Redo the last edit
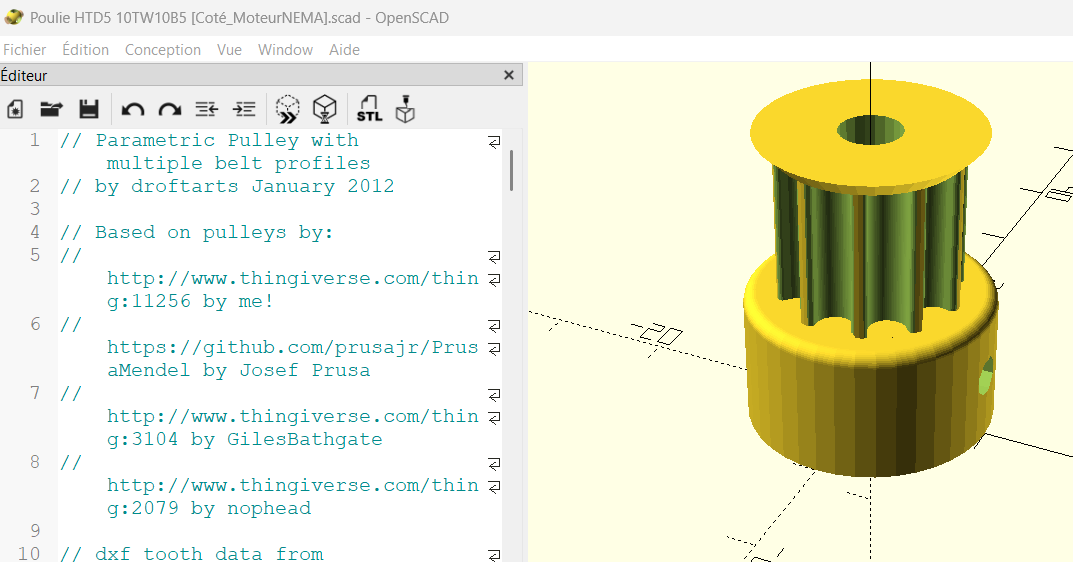The width and height of the screenshot is (1073, 562). (170, 109)
